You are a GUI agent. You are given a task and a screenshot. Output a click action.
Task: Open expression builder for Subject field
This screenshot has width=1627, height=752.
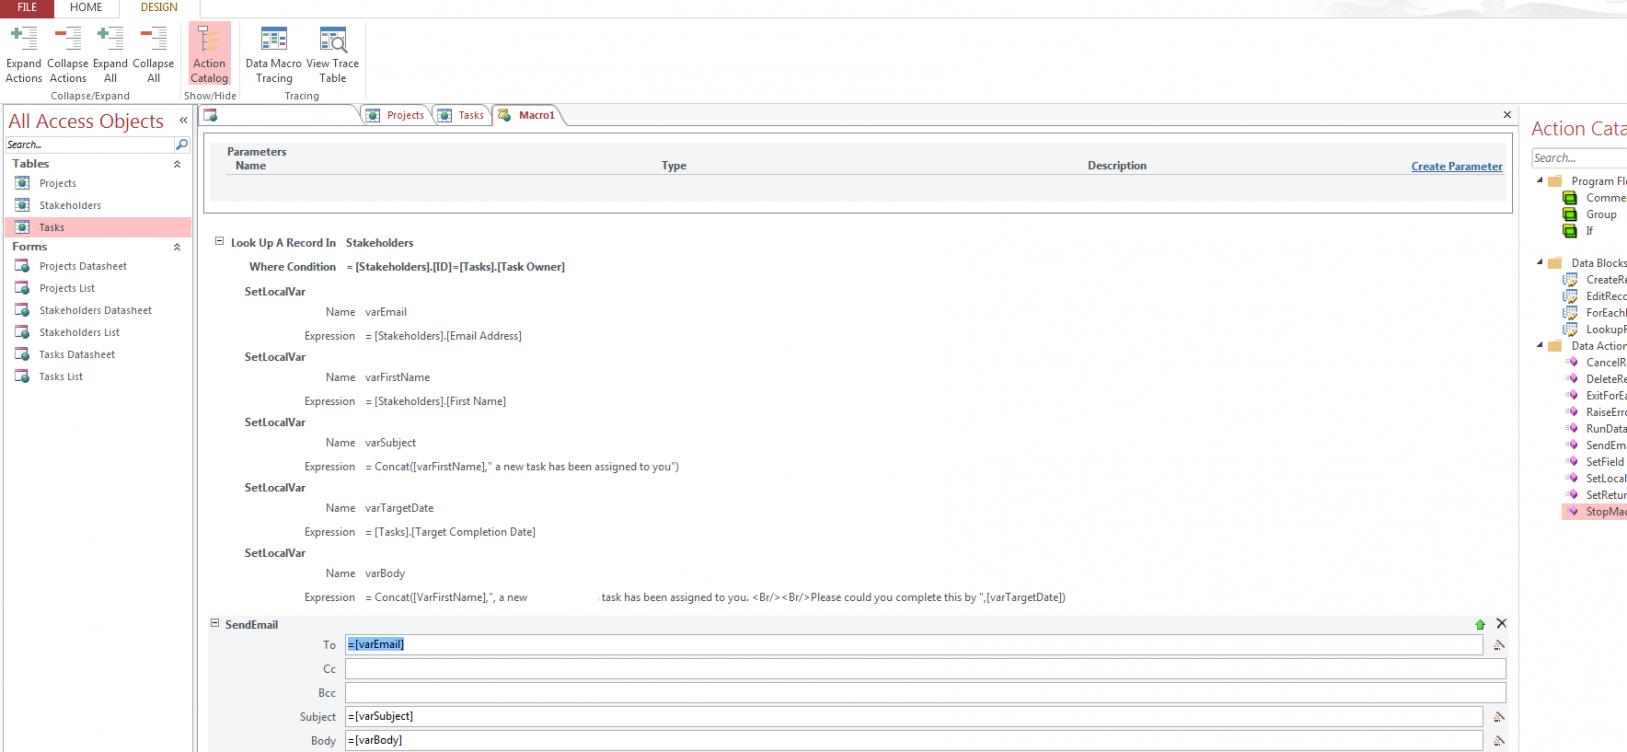coord(1498,717)
